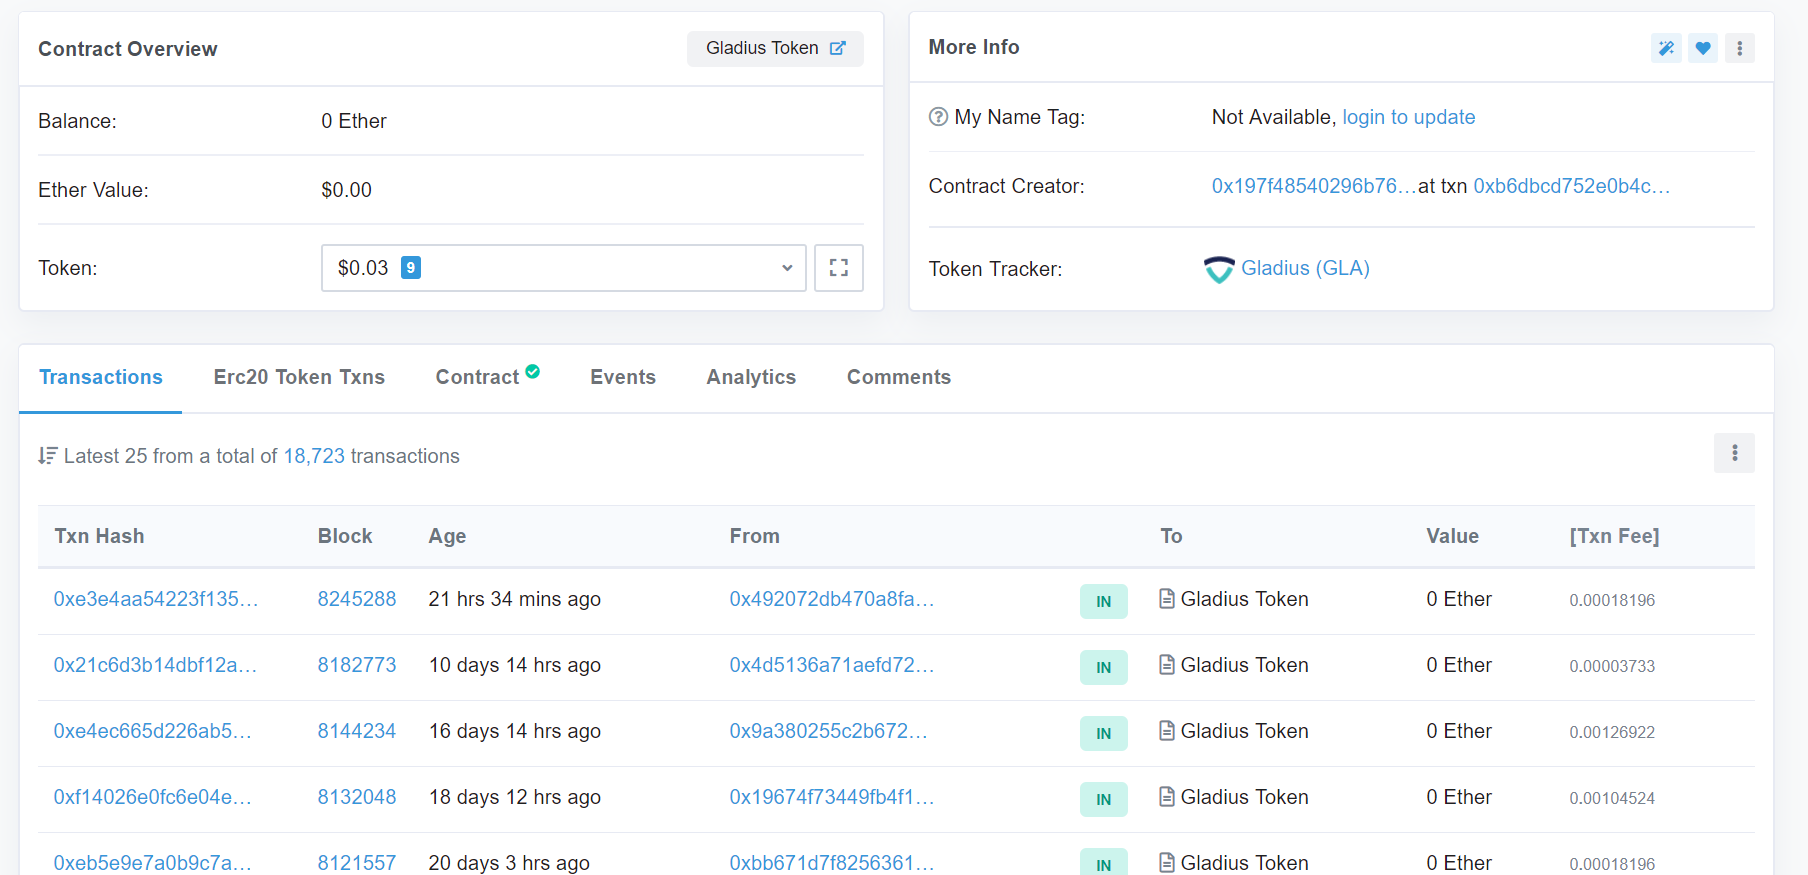Select the fee value 0.00003733

1612,666
